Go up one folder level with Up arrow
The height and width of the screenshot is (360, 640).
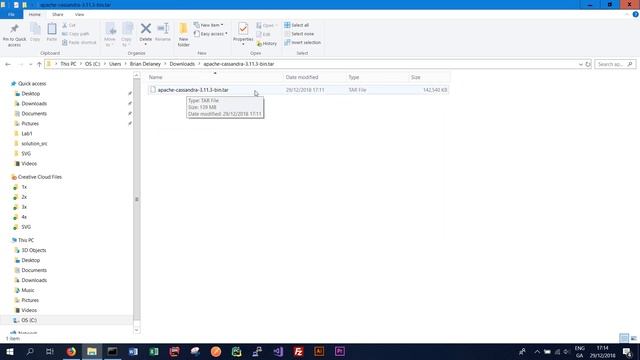pyautogui.click(x=39, y=64)
